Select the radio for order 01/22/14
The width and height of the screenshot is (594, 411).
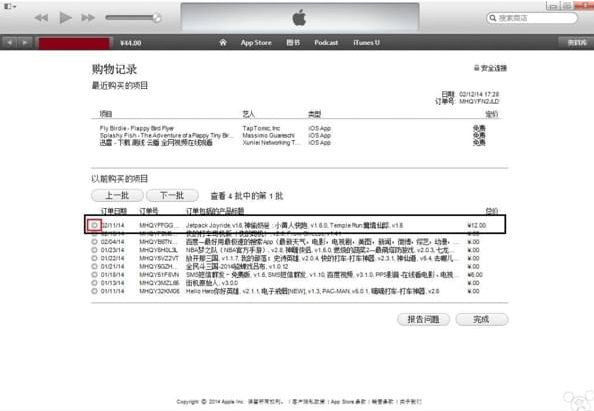pos(94,258)
